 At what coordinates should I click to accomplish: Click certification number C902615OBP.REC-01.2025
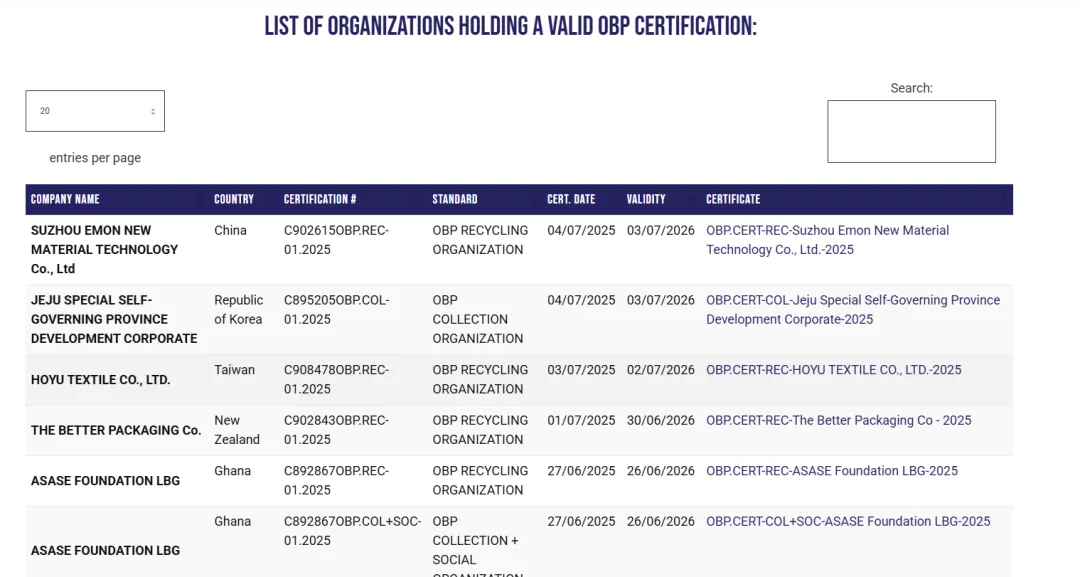click(336, 240)
